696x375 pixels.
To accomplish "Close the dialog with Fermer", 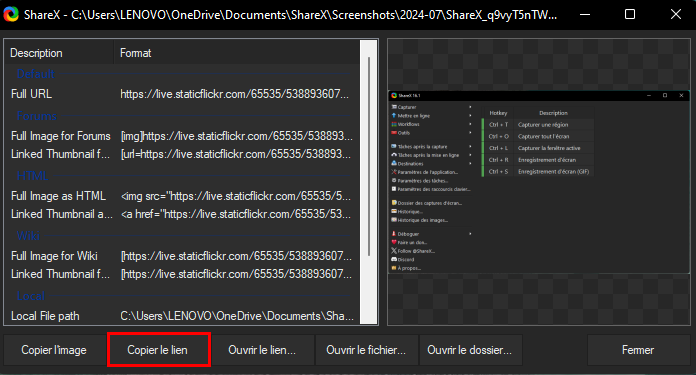I will point(638,350).
